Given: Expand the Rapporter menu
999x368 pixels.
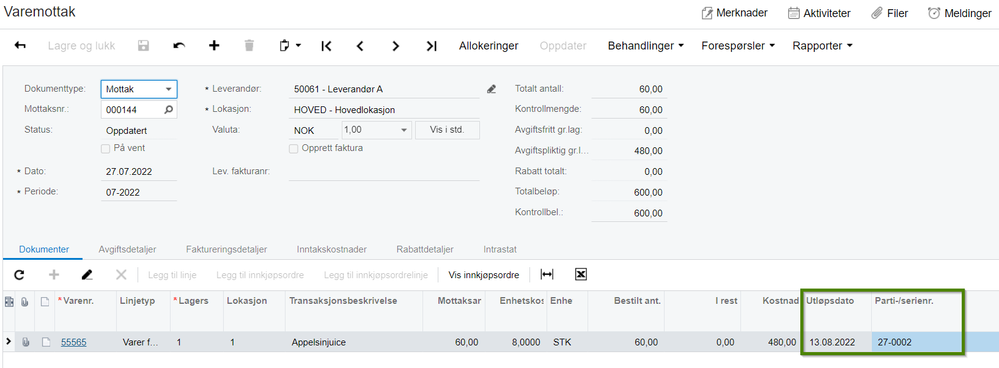Looking at the screenshot, I should (822, 46).
